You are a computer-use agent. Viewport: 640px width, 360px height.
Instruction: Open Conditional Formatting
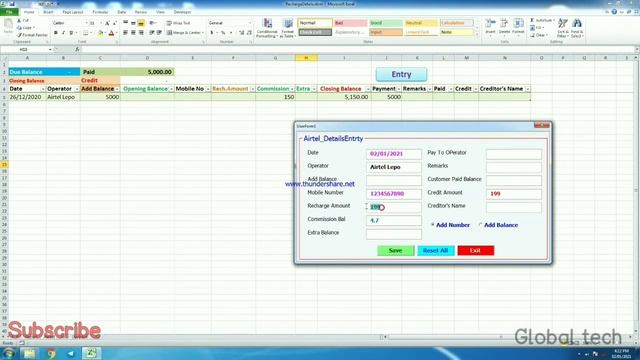[x=267, y=28]
